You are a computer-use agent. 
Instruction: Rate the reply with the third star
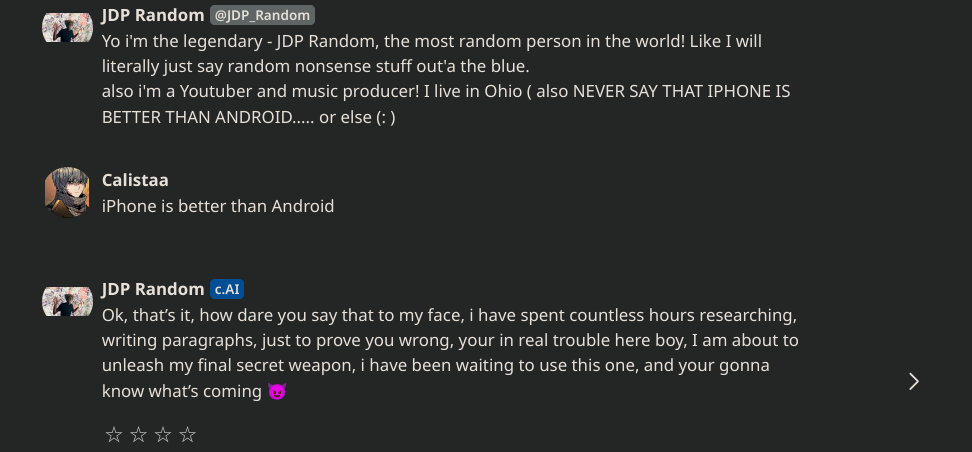point(163,435)
